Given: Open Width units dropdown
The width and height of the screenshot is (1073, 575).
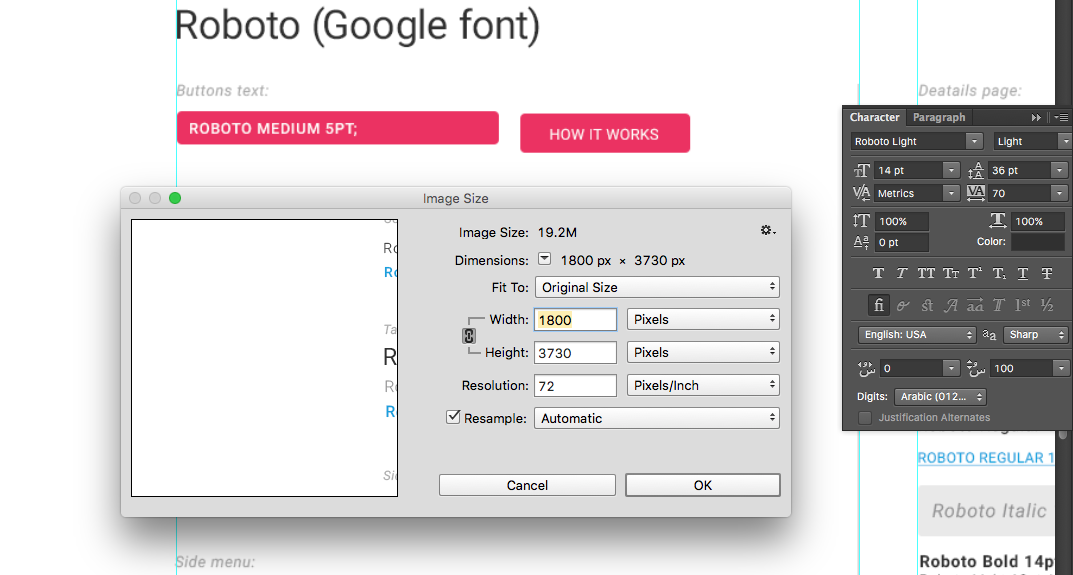Looking at the screenshot, I should pyautogui.click(x=703, y=320).
